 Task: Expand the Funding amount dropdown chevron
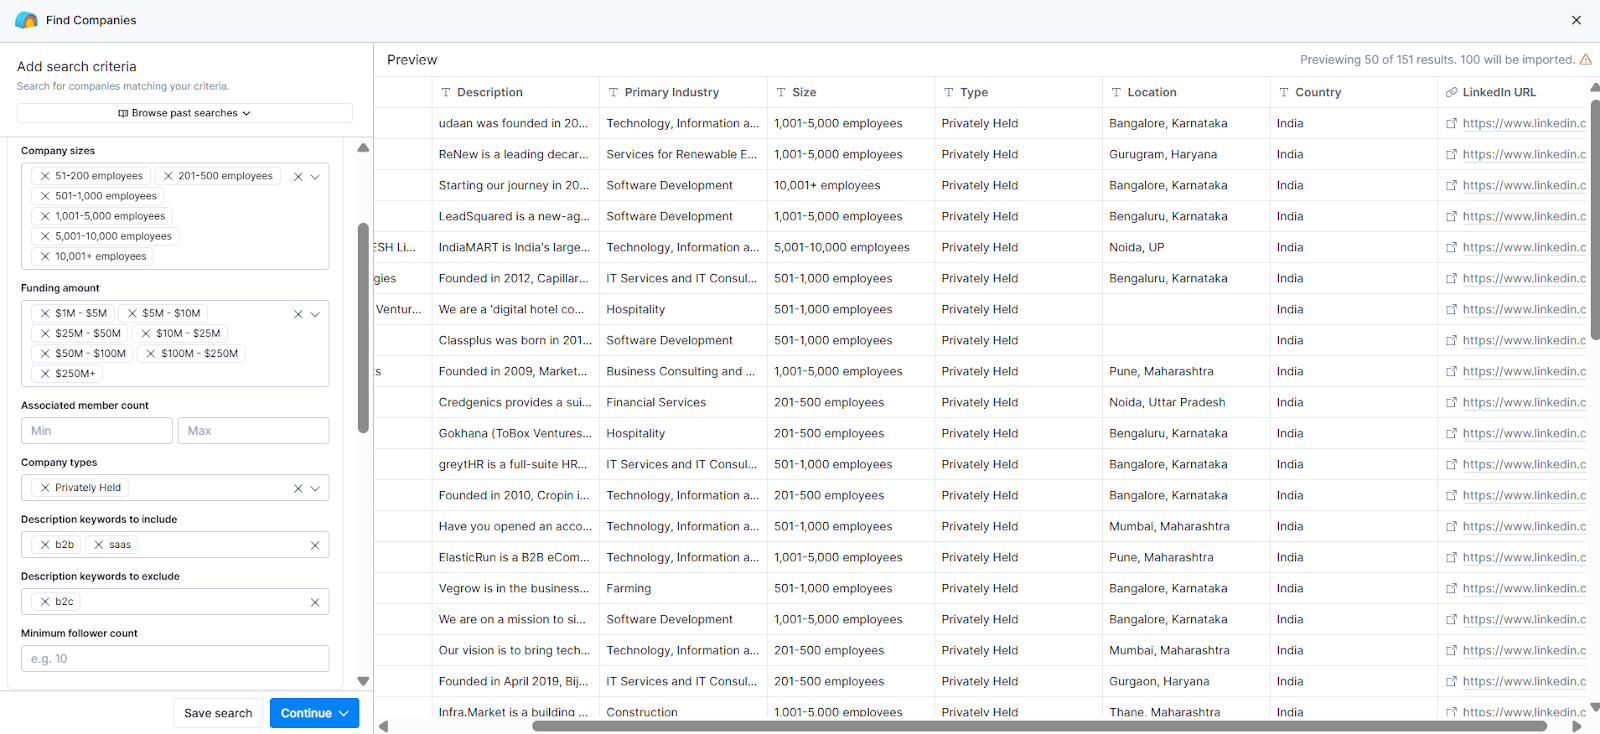tap(315, 314)
